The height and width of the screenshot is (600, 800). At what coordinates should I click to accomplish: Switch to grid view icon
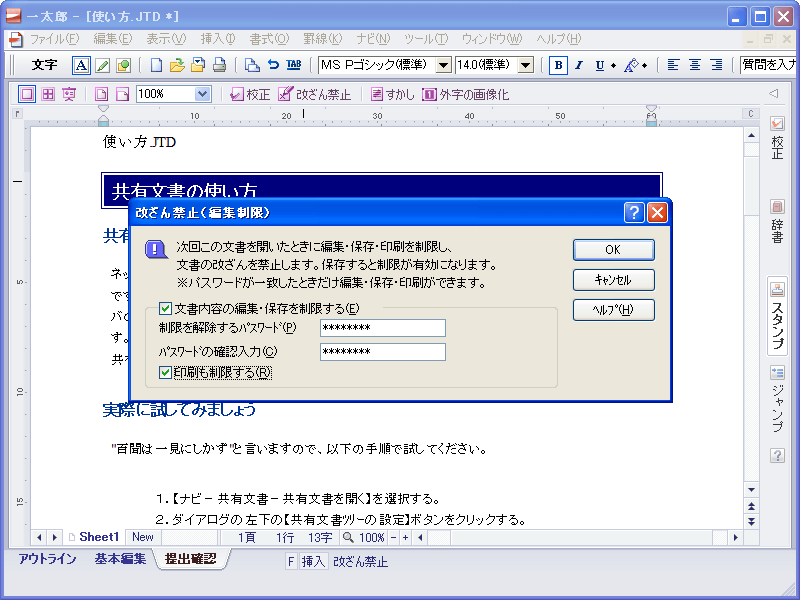click(48, 94)
